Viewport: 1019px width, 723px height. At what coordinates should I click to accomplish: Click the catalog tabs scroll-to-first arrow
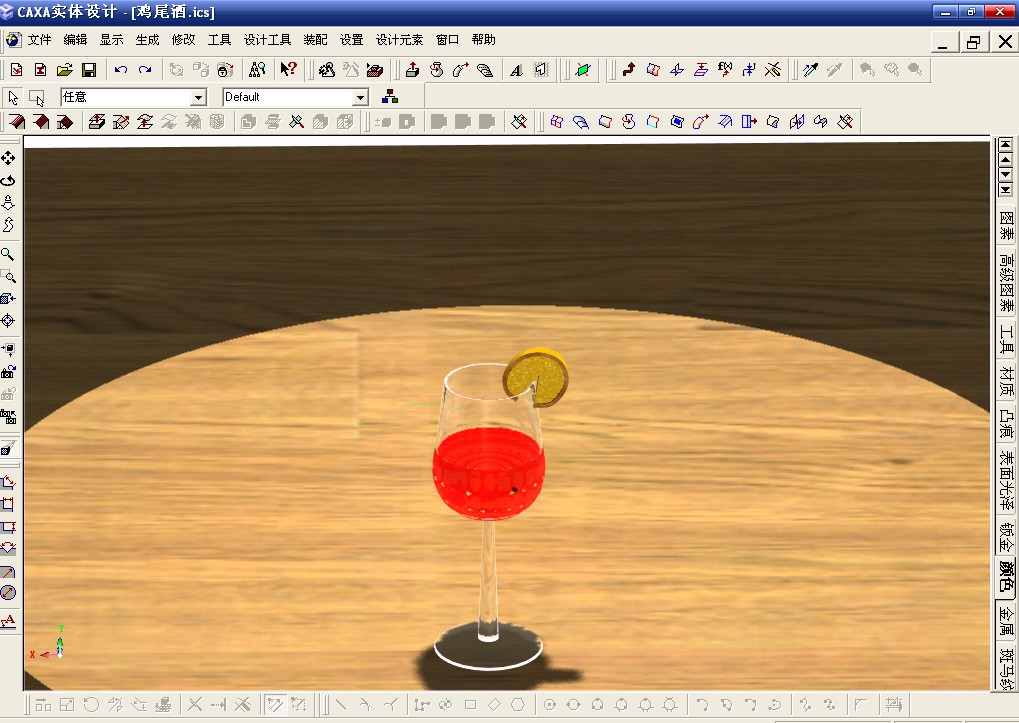[1005, 144]
